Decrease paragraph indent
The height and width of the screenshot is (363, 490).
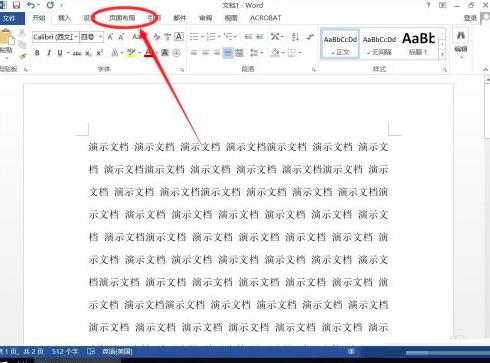(248, 37)
